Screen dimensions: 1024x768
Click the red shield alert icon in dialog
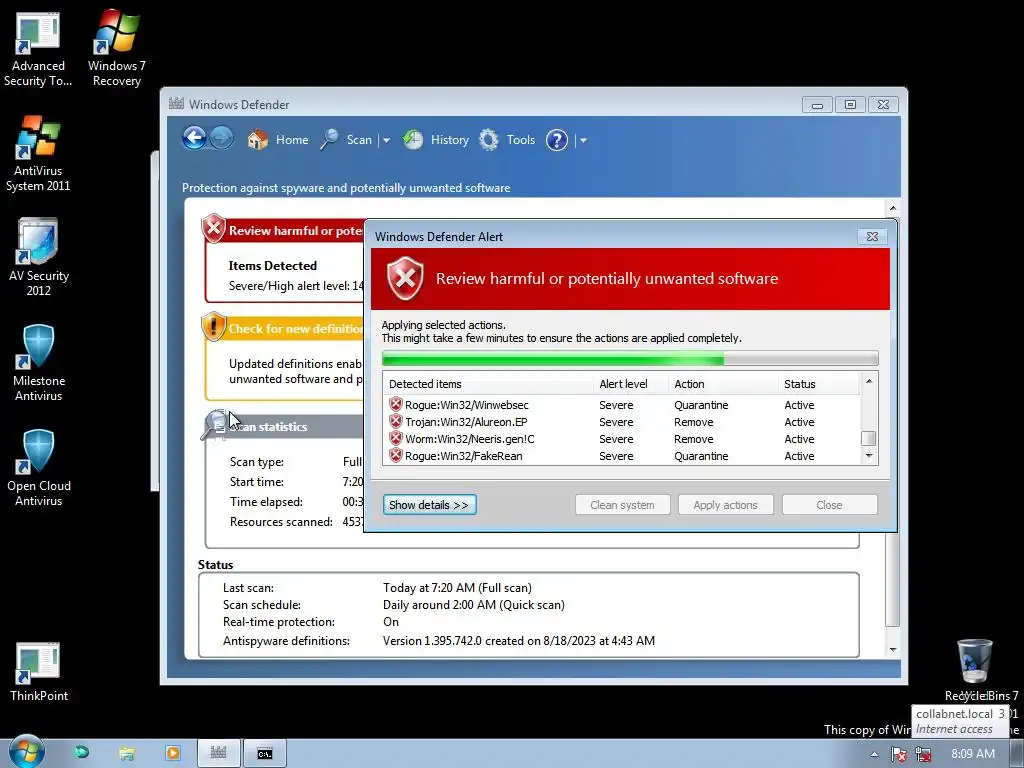405,278
